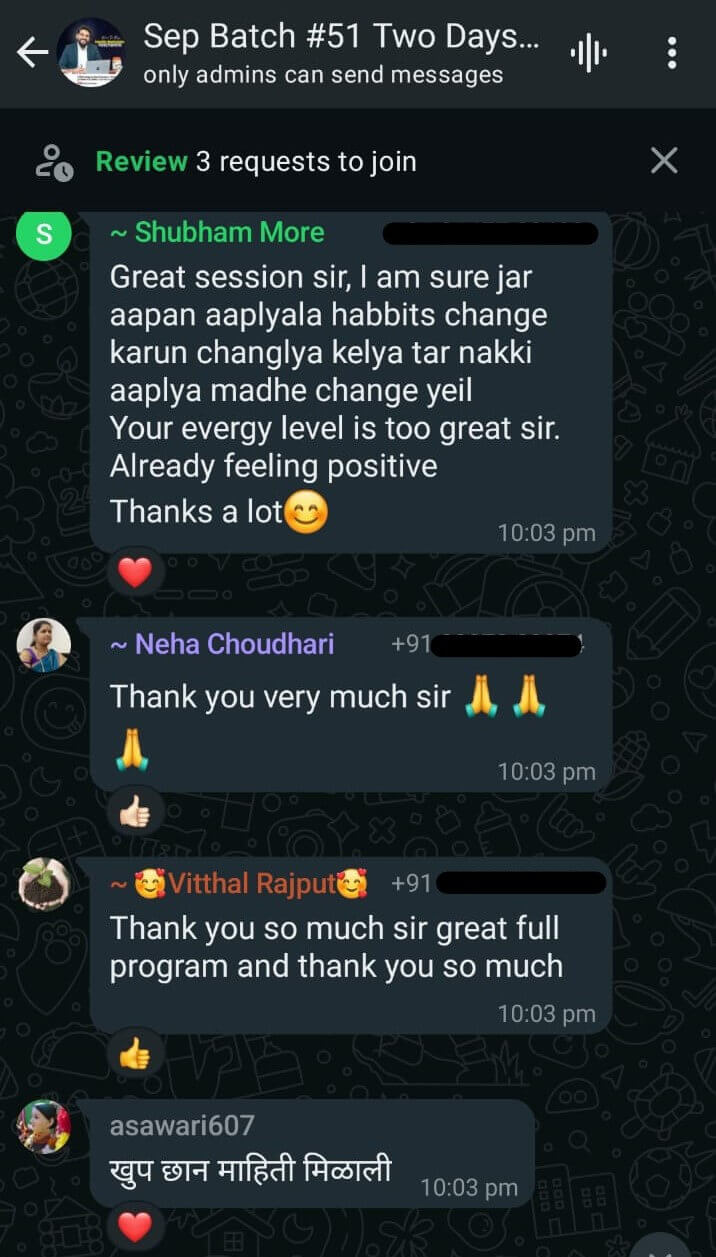The image size is (716, 1257).
Task: View thumbs-up reaction on Neha's message
Action: click(x=135, y=813)
